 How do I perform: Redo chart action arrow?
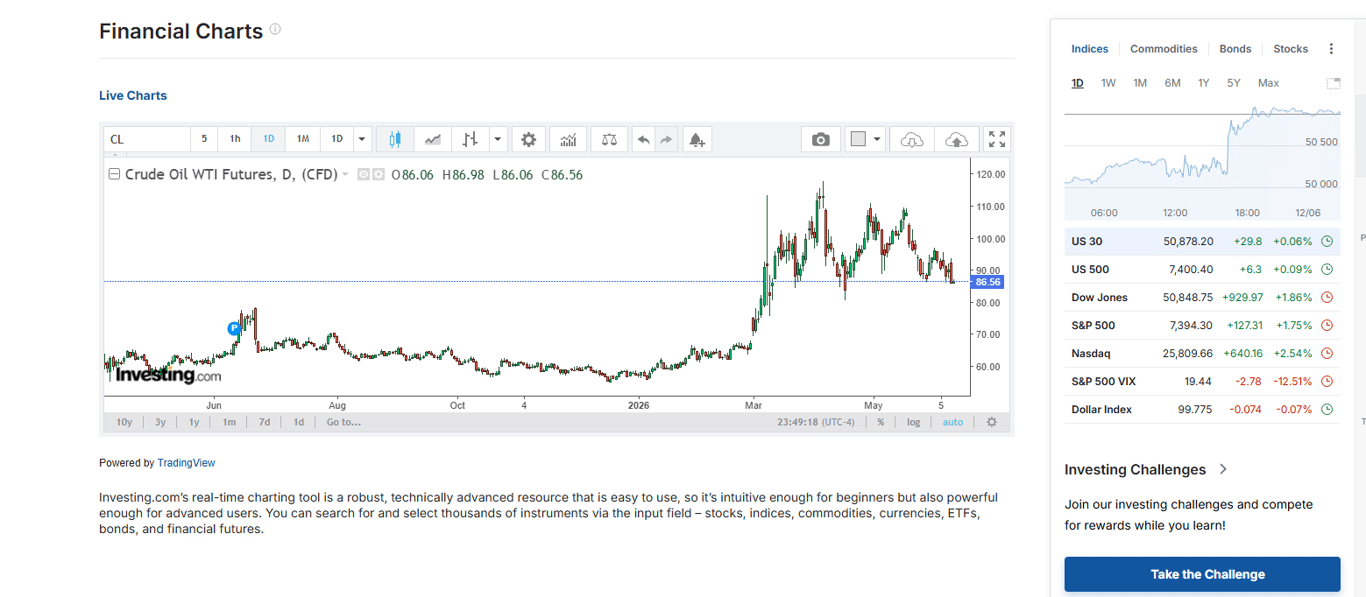(666, 139)
